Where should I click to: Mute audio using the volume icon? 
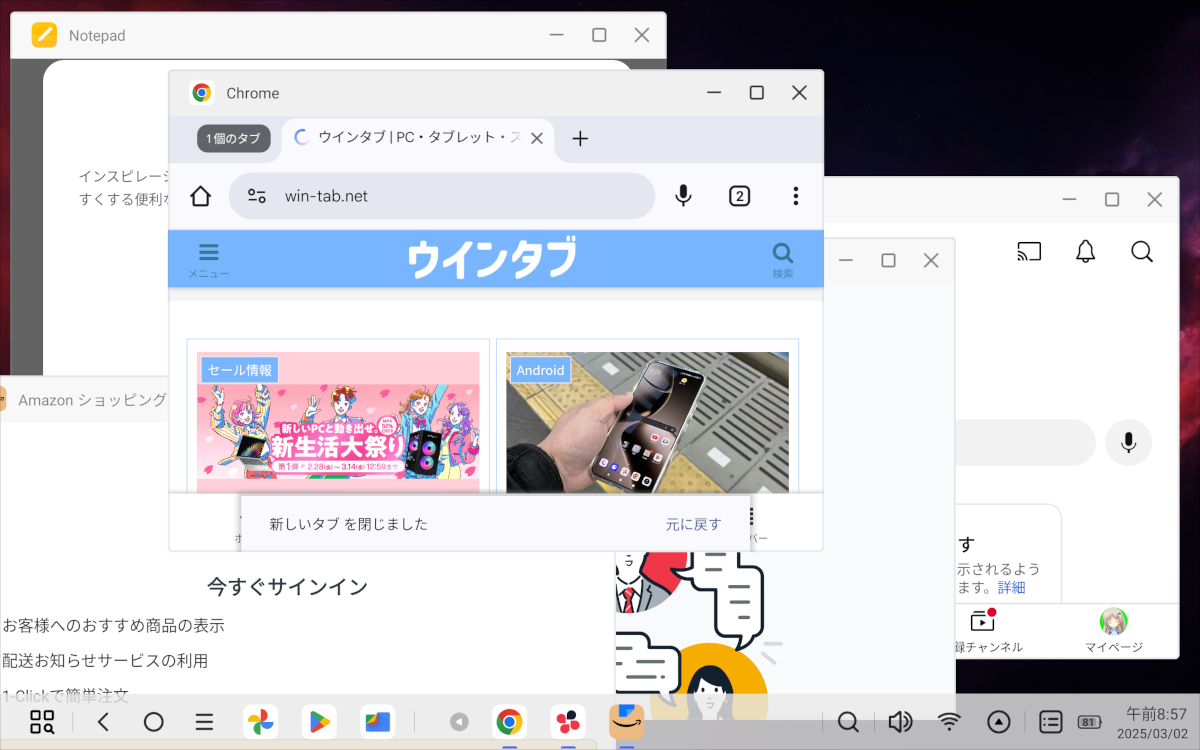pos(899,721)
